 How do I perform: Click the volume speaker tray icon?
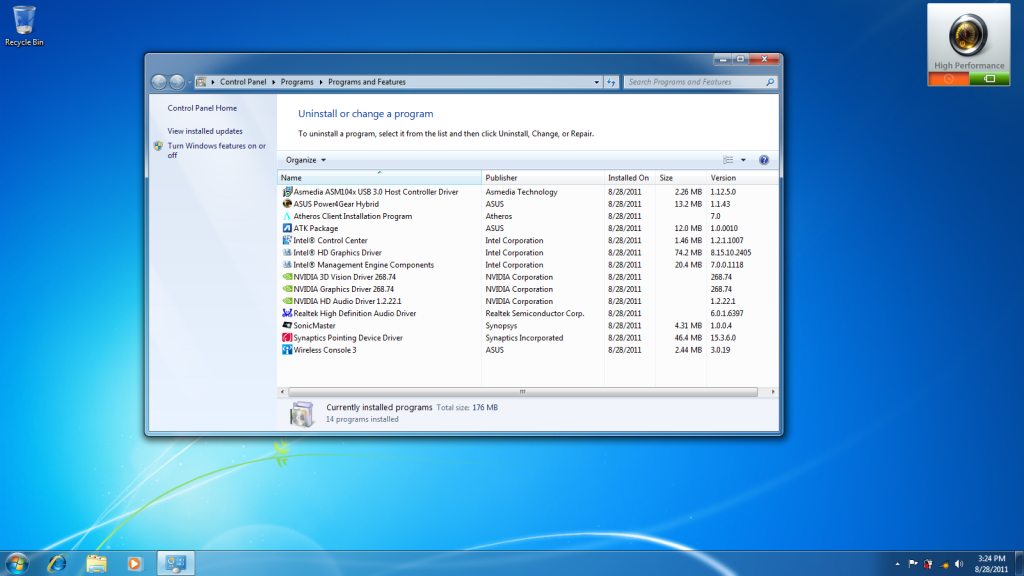click(960, 563)
